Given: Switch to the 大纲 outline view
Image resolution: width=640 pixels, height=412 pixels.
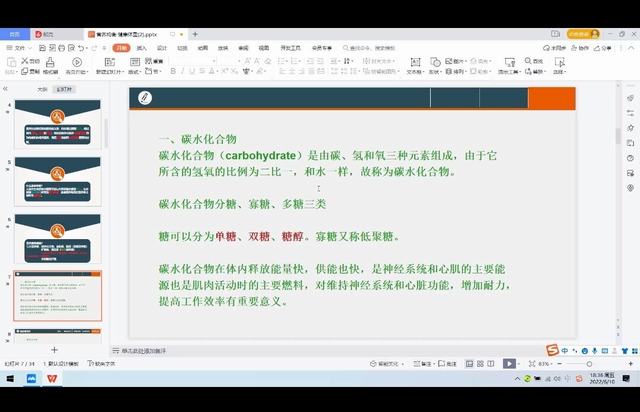Looking at the screenshot, I should click(41, 88).
